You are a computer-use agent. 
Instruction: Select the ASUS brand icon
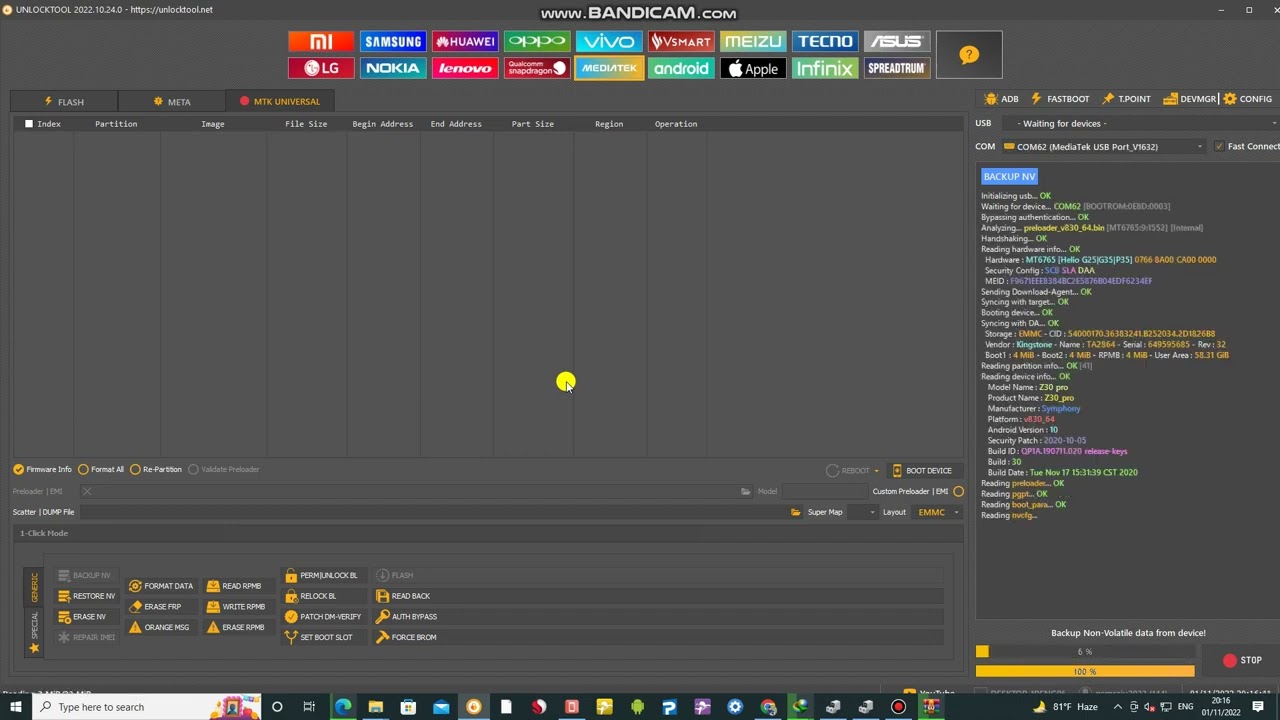click(x=897, y=41)
